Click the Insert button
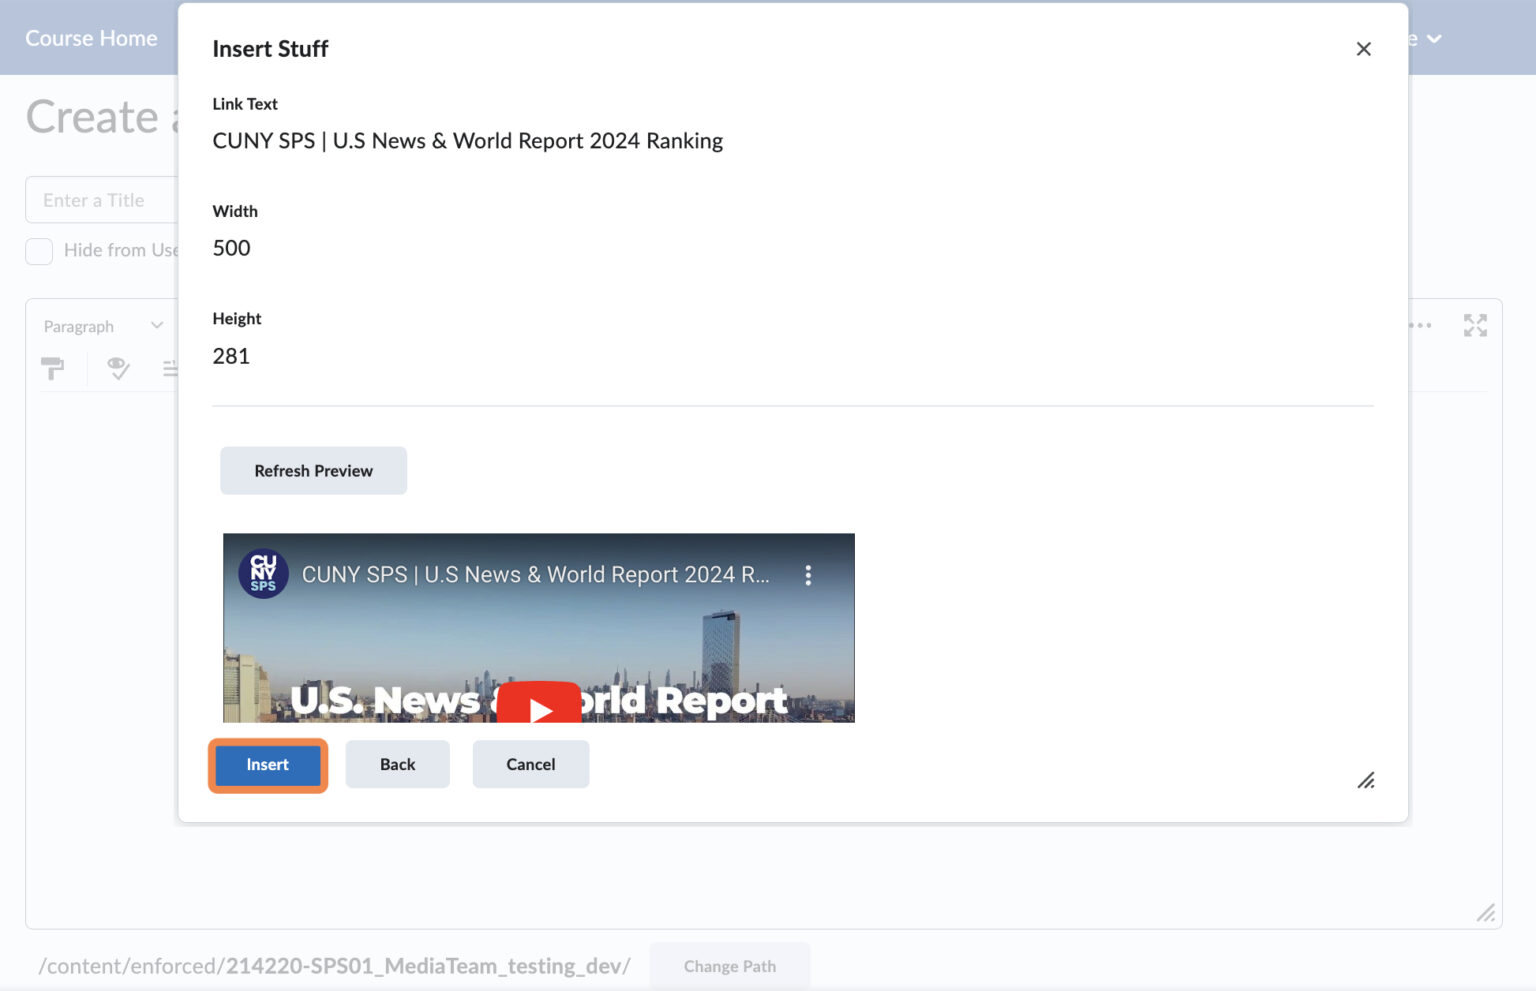 pos(266,764)
